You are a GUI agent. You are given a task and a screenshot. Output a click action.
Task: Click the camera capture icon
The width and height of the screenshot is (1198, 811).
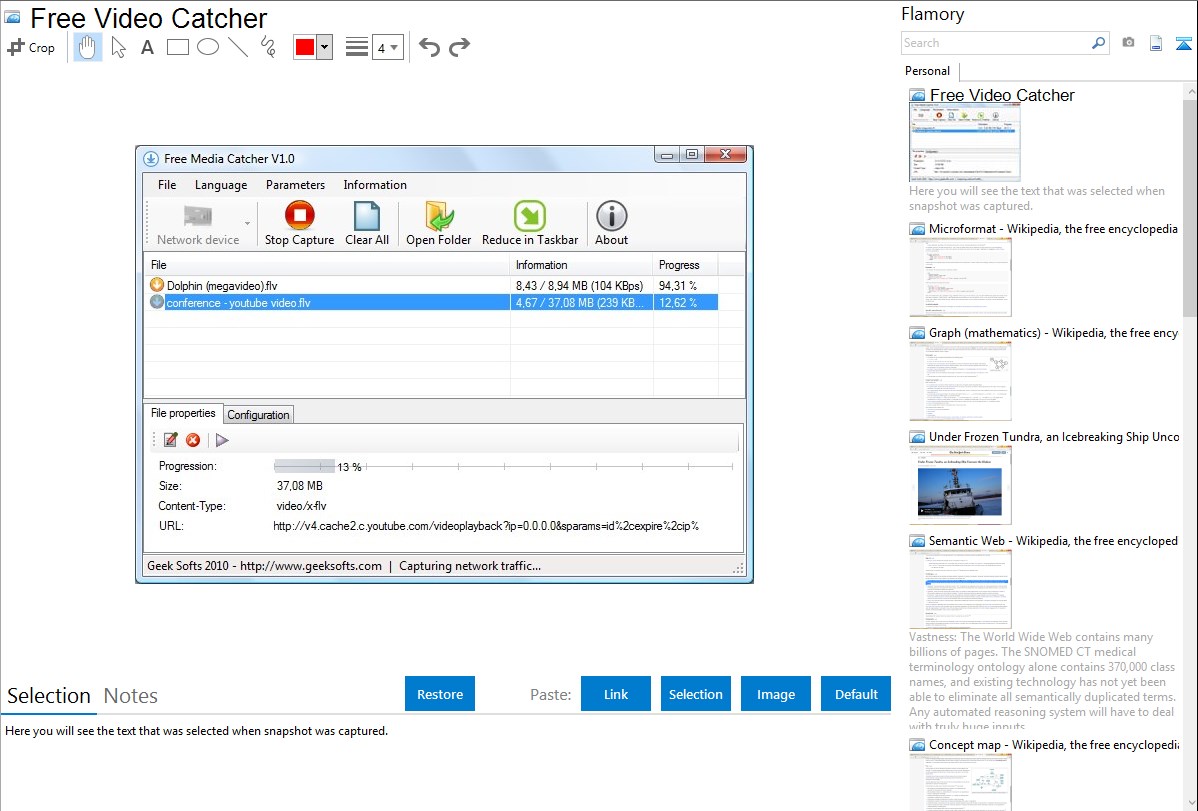point(1128,43)
